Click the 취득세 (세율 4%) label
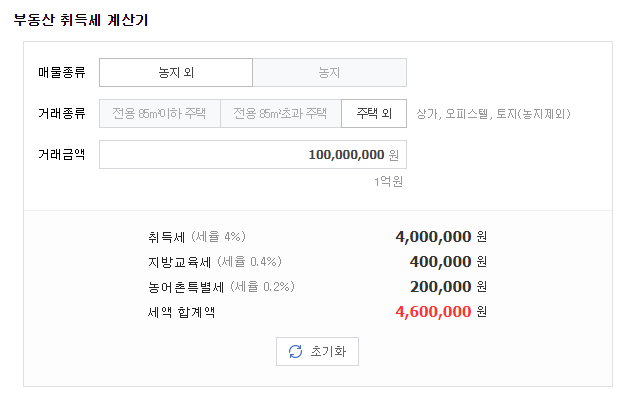Image resolution: width=630 pixels, height=395 pixels. [x=197, y=237]
